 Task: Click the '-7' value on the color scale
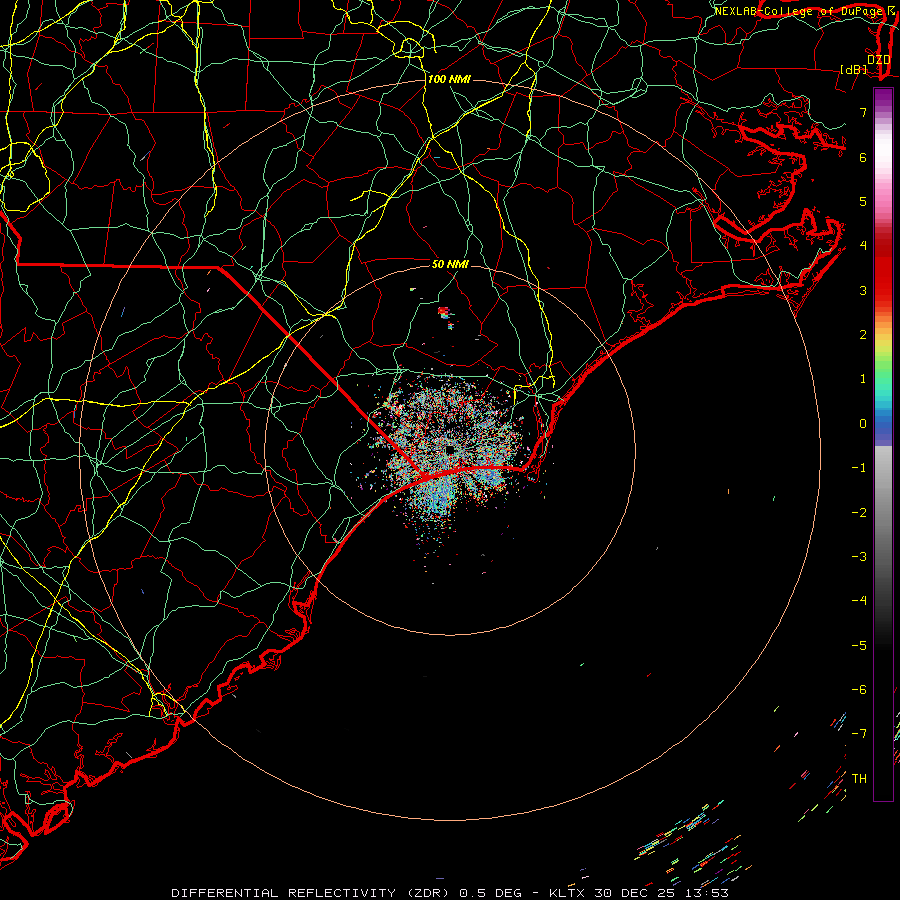click(x=859, y=734)
